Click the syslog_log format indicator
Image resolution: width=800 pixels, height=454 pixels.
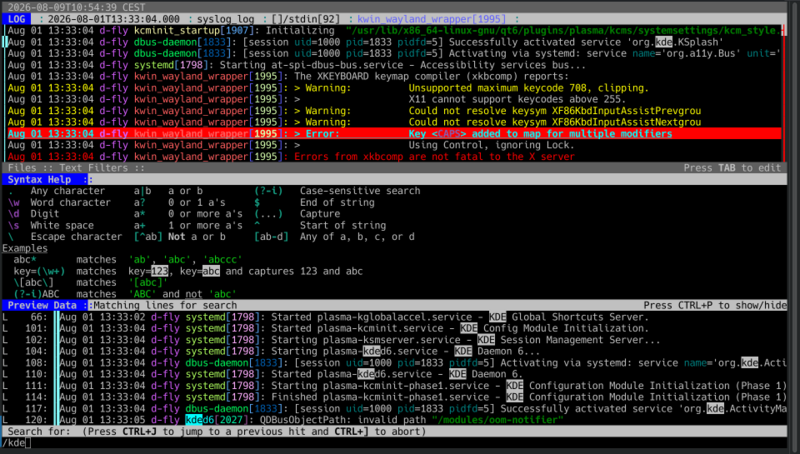(226, 19)
